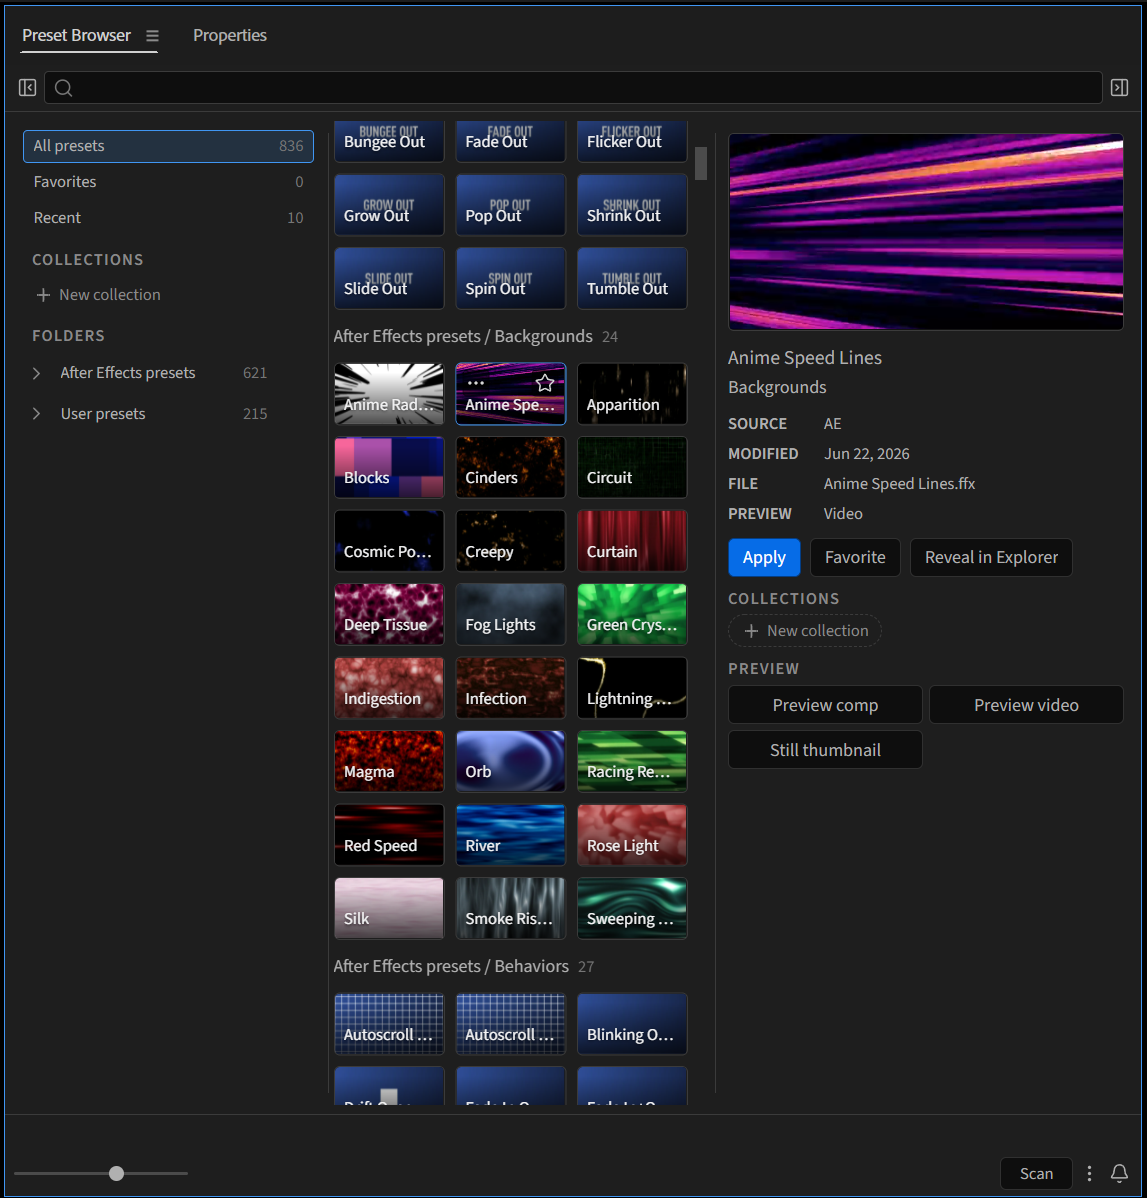
Task: Select the Sweeping preset thumbnail
Action: [632, 908]
